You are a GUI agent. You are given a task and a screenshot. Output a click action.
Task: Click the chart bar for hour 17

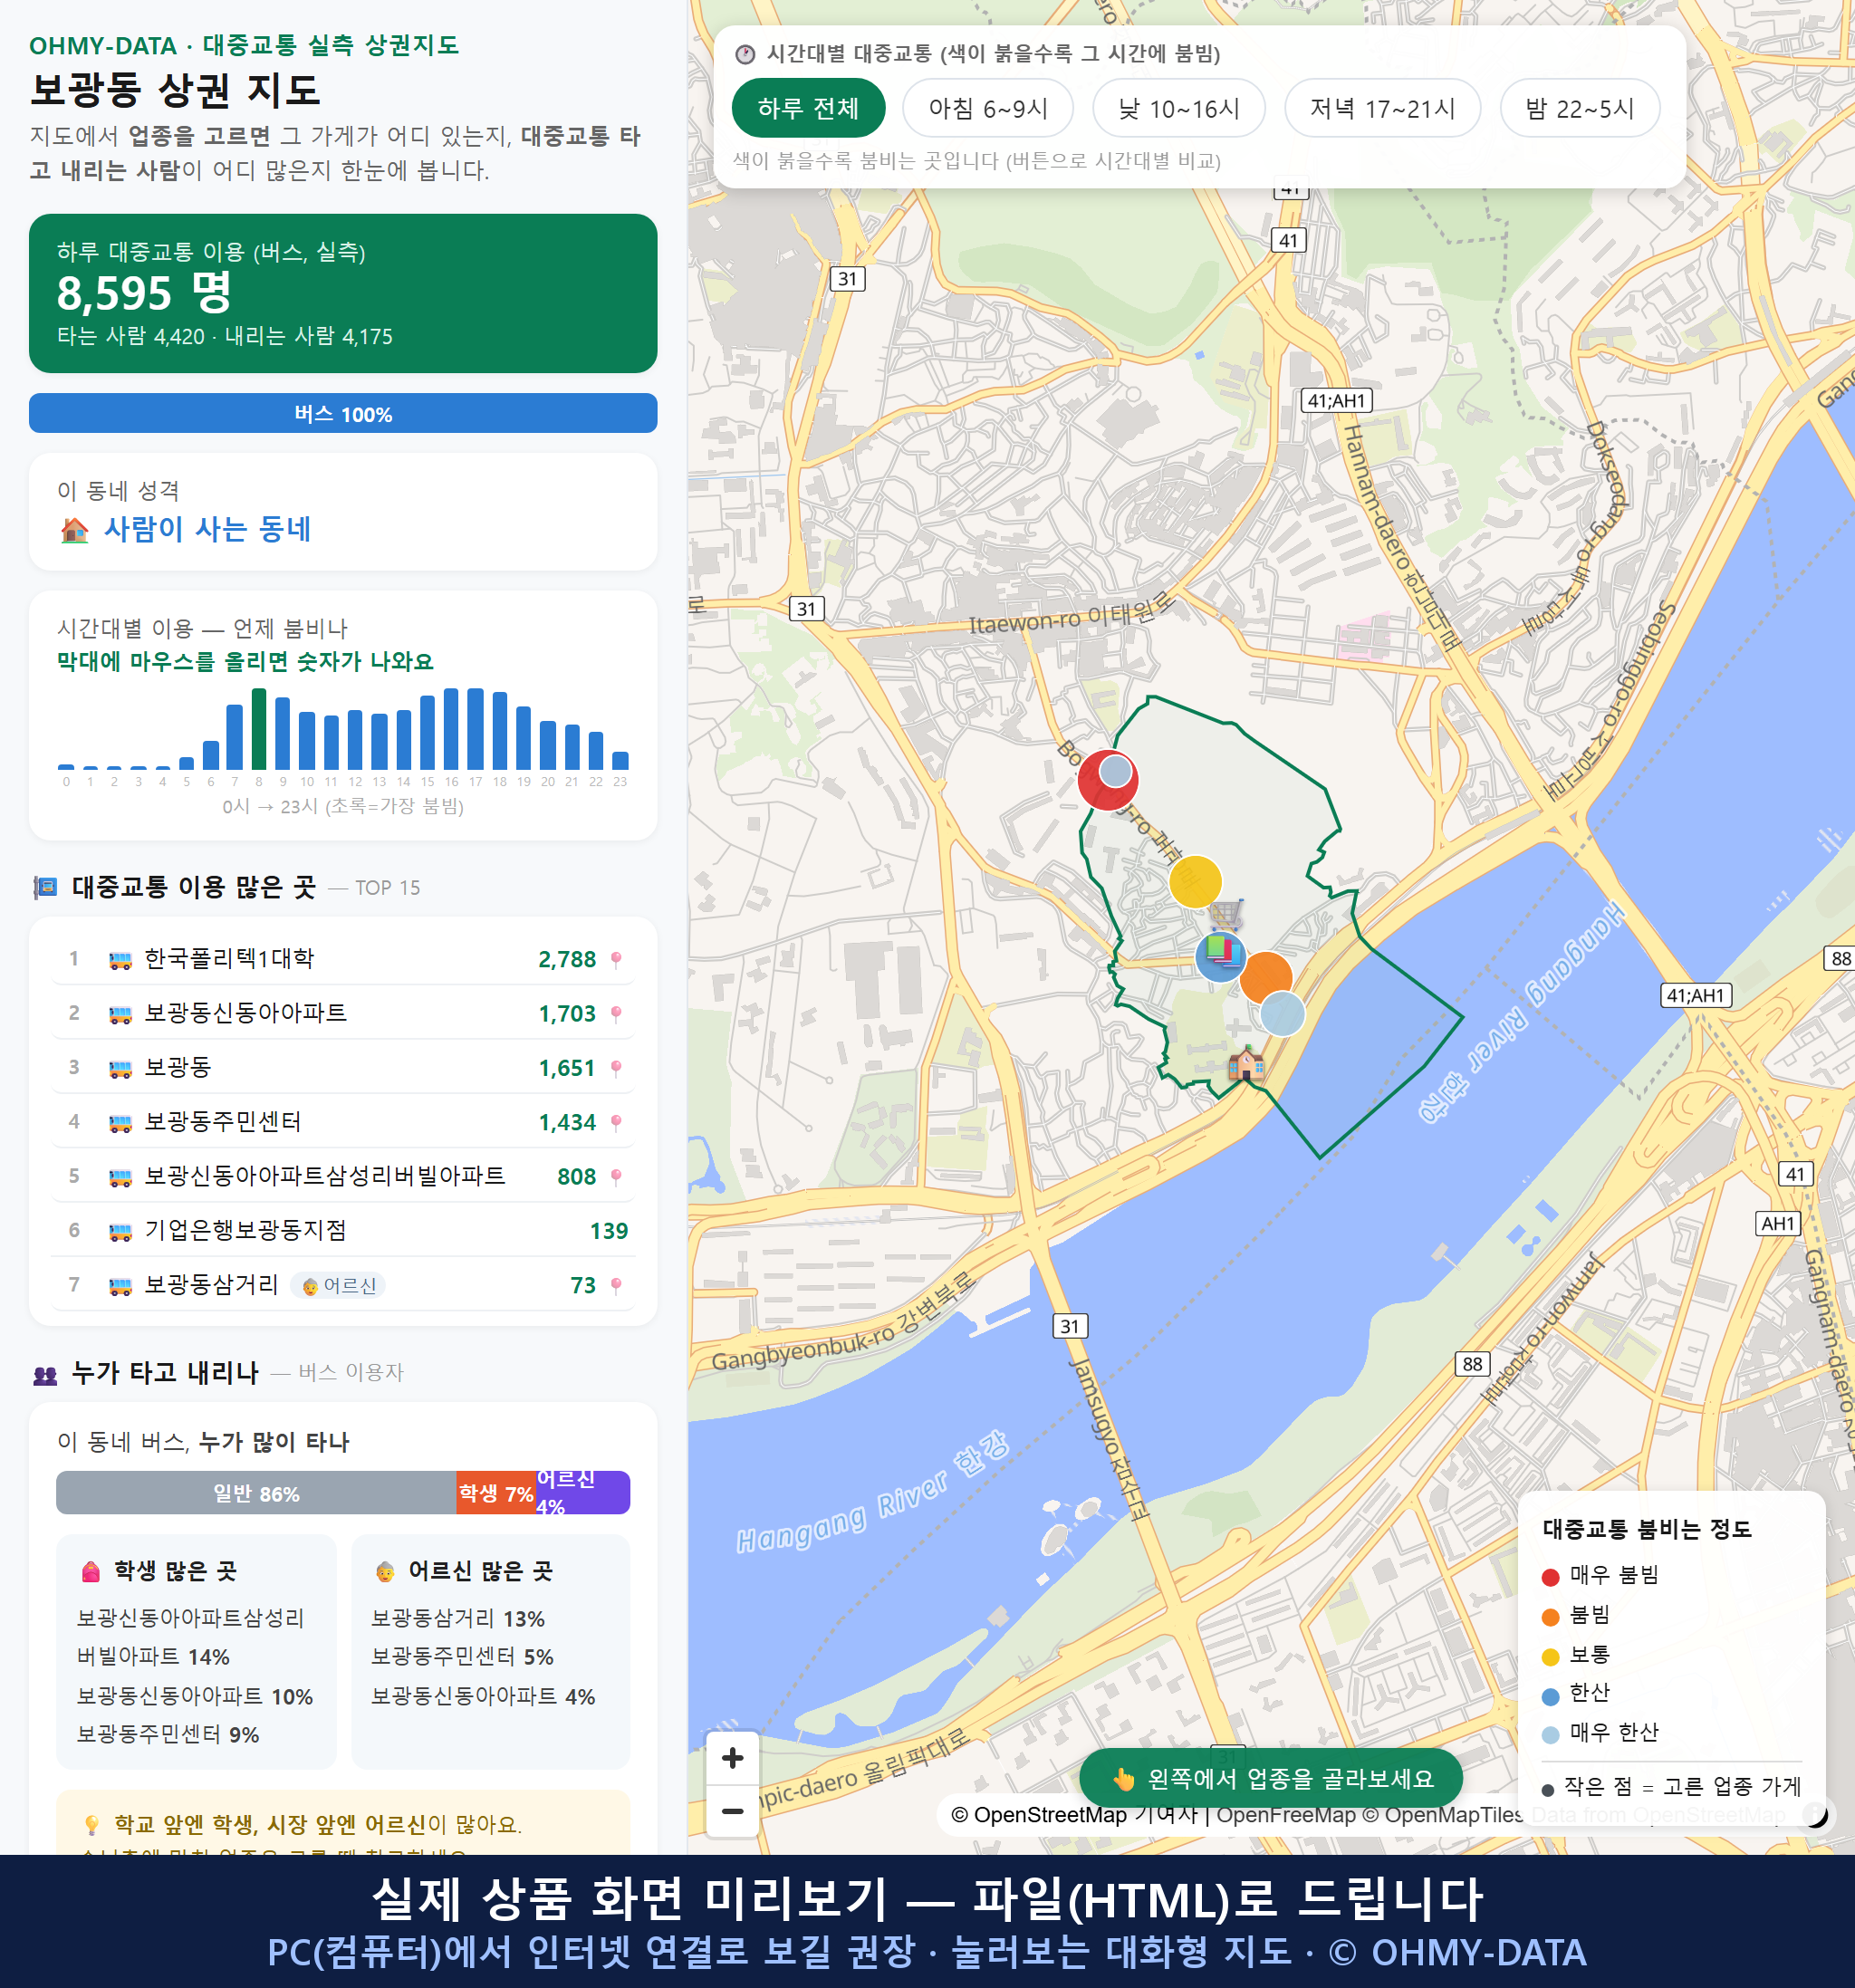pos(476,729)
